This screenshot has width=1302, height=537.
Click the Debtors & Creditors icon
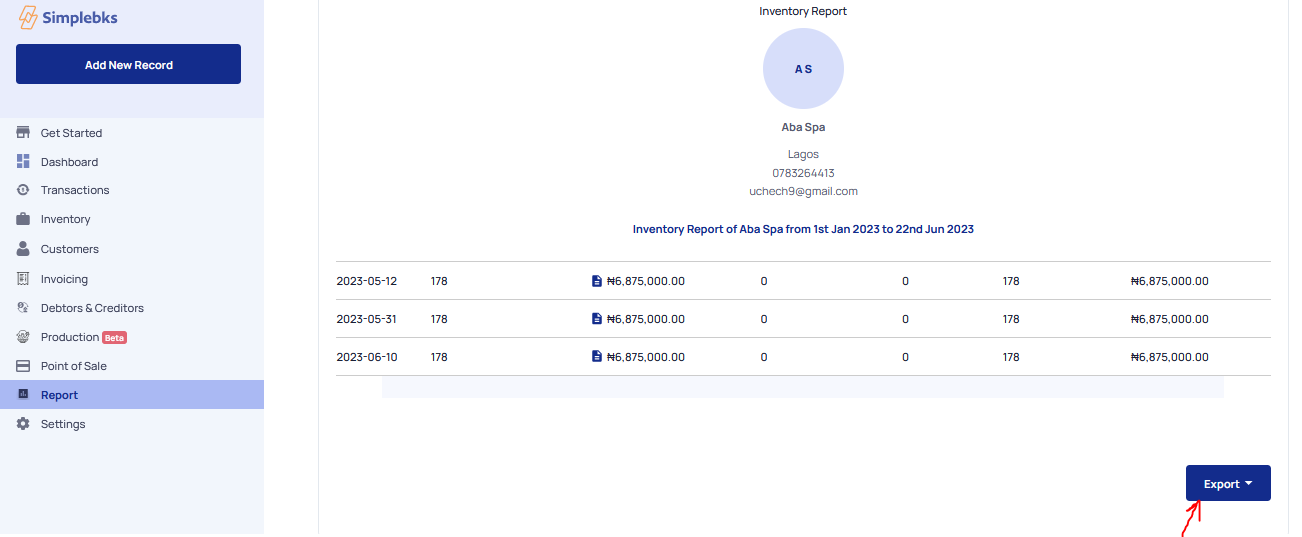pyautogui.click(x=23, y=308)
